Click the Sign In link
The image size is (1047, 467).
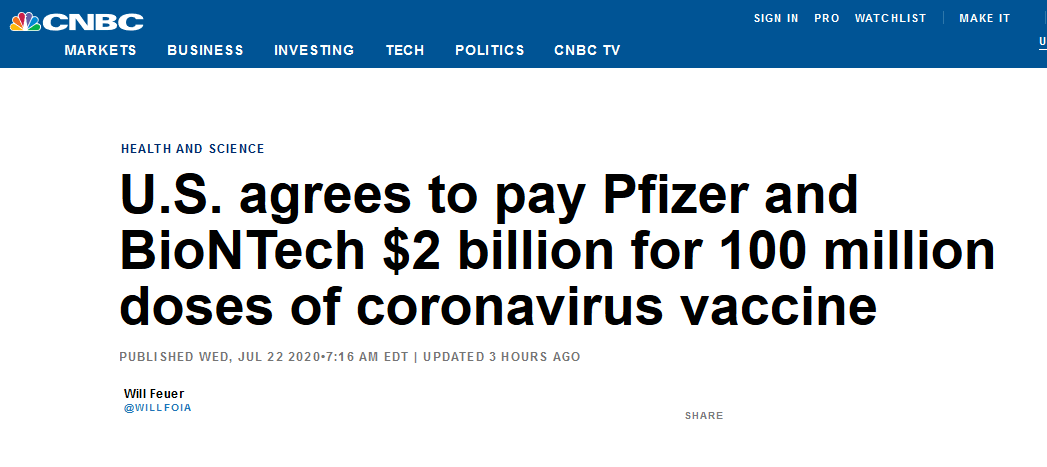point(776,18)
